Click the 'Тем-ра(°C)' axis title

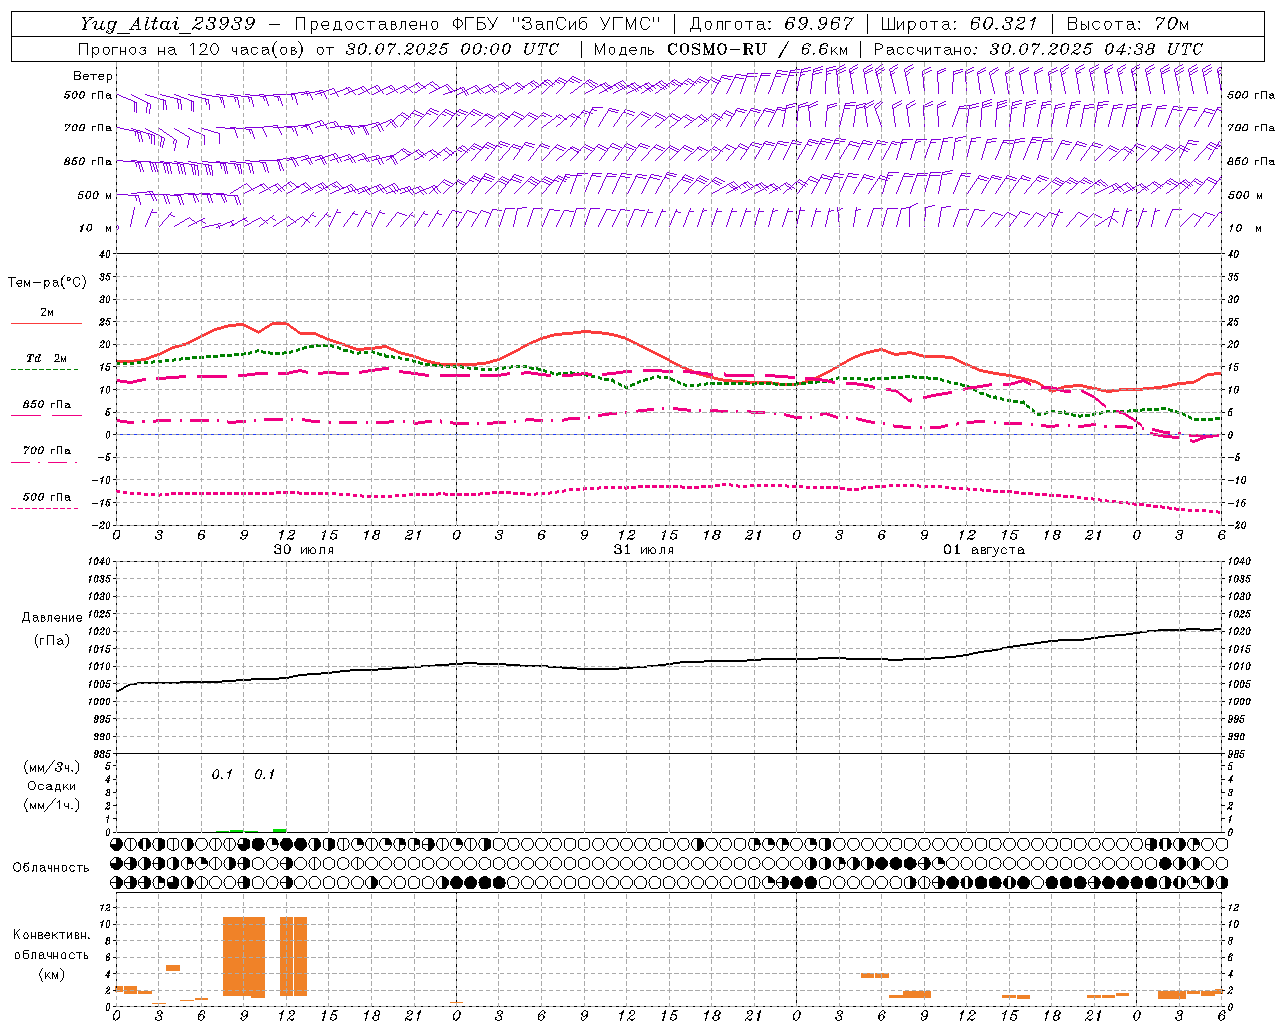pyautogui.click(x=47, y=283)
